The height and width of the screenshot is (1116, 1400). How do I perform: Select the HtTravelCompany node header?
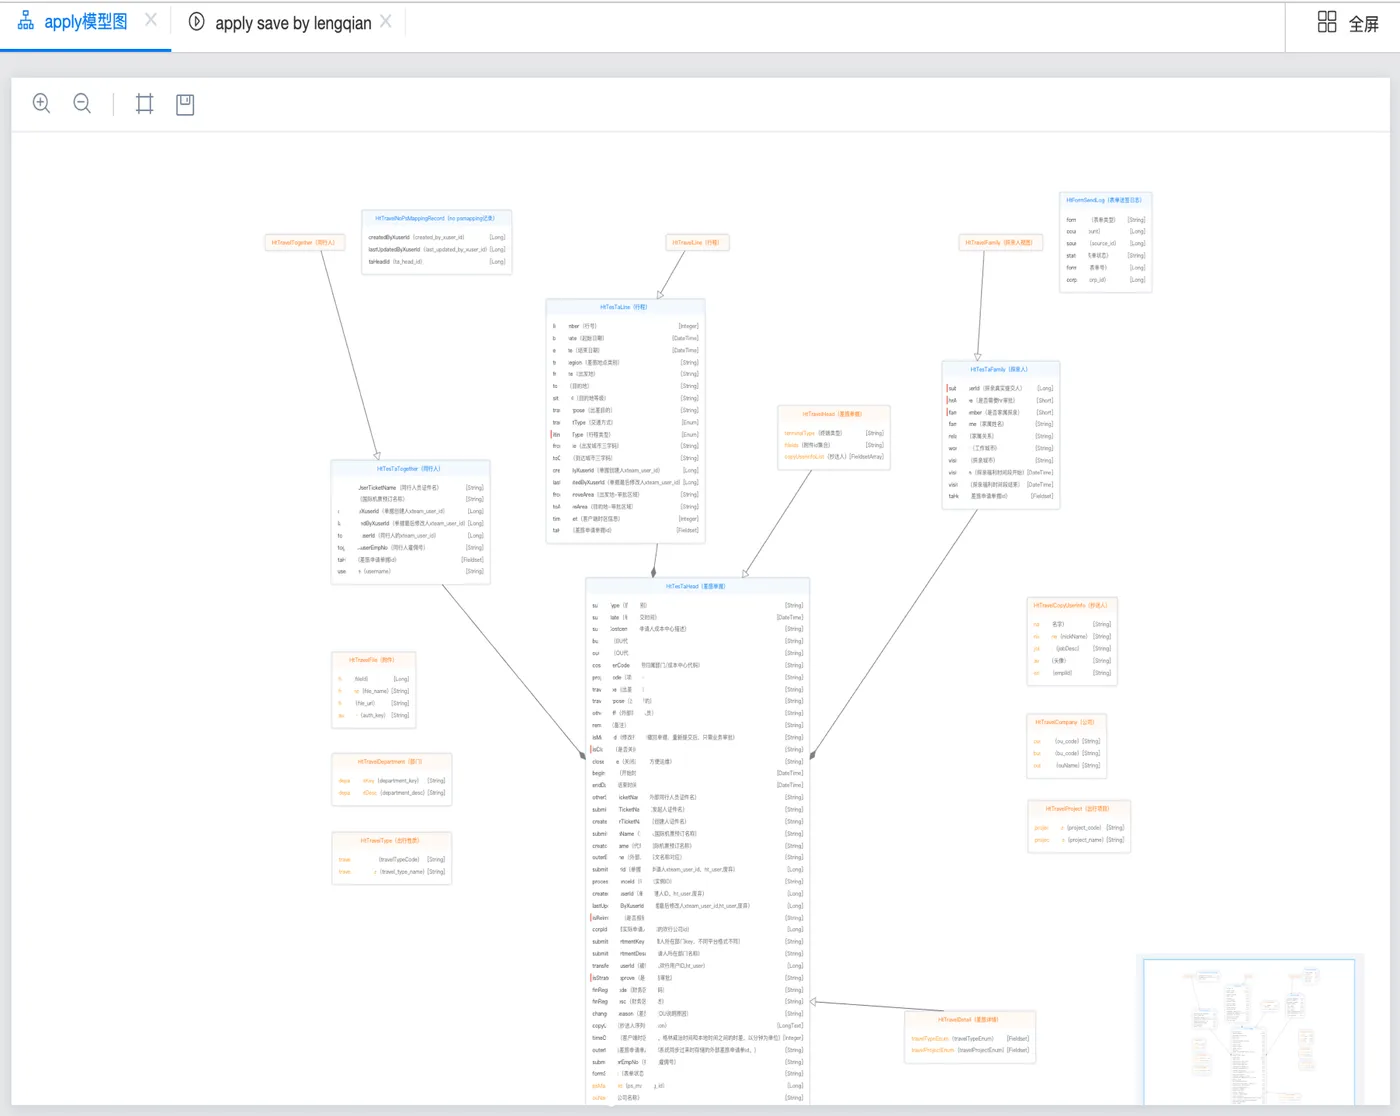pos(1066,722)
